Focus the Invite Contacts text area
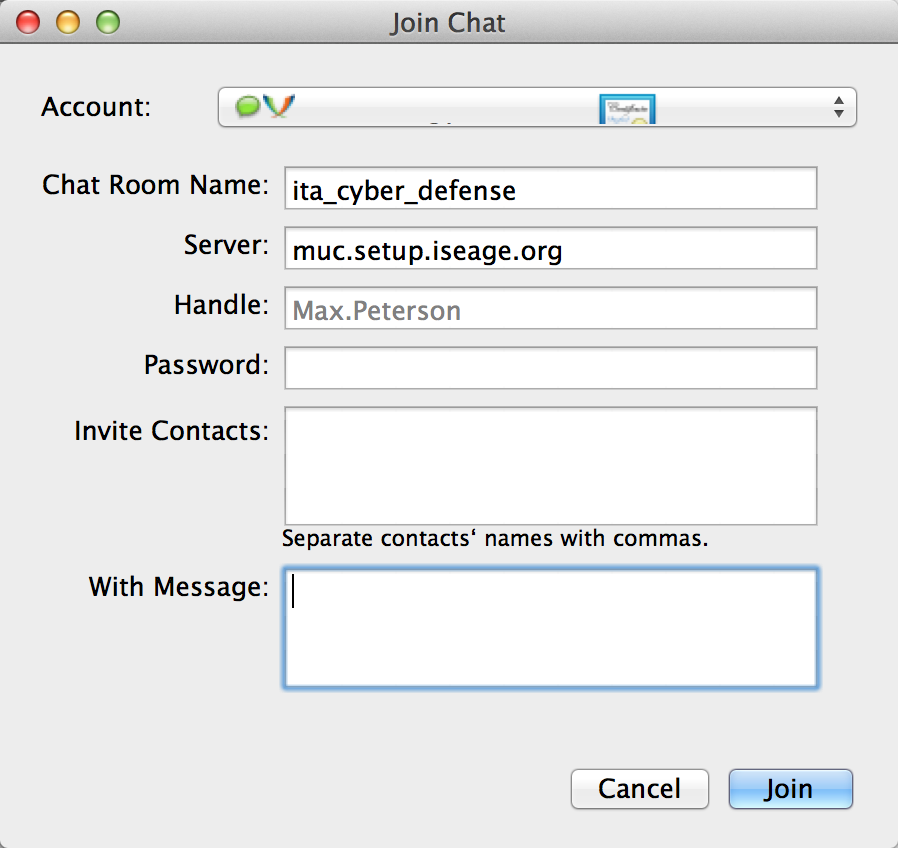The height and width of the screenshot is (848, 898). [550, 466]
